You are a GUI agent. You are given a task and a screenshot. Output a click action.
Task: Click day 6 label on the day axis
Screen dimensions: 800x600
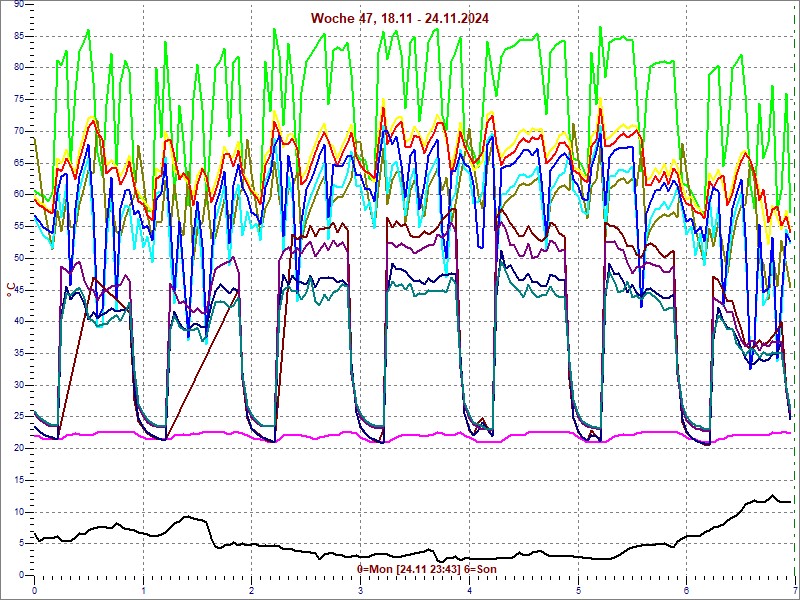[x=687, y=591]
